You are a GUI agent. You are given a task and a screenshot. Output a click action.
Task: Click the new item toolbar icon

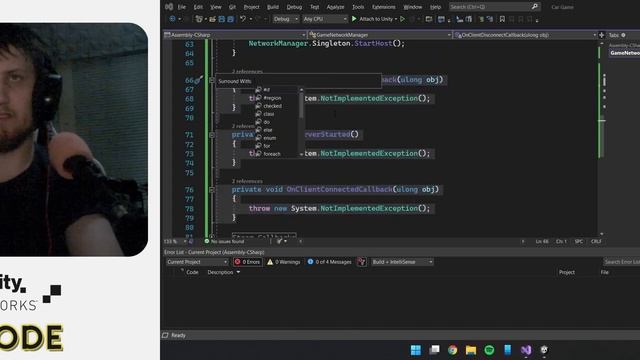199,19
